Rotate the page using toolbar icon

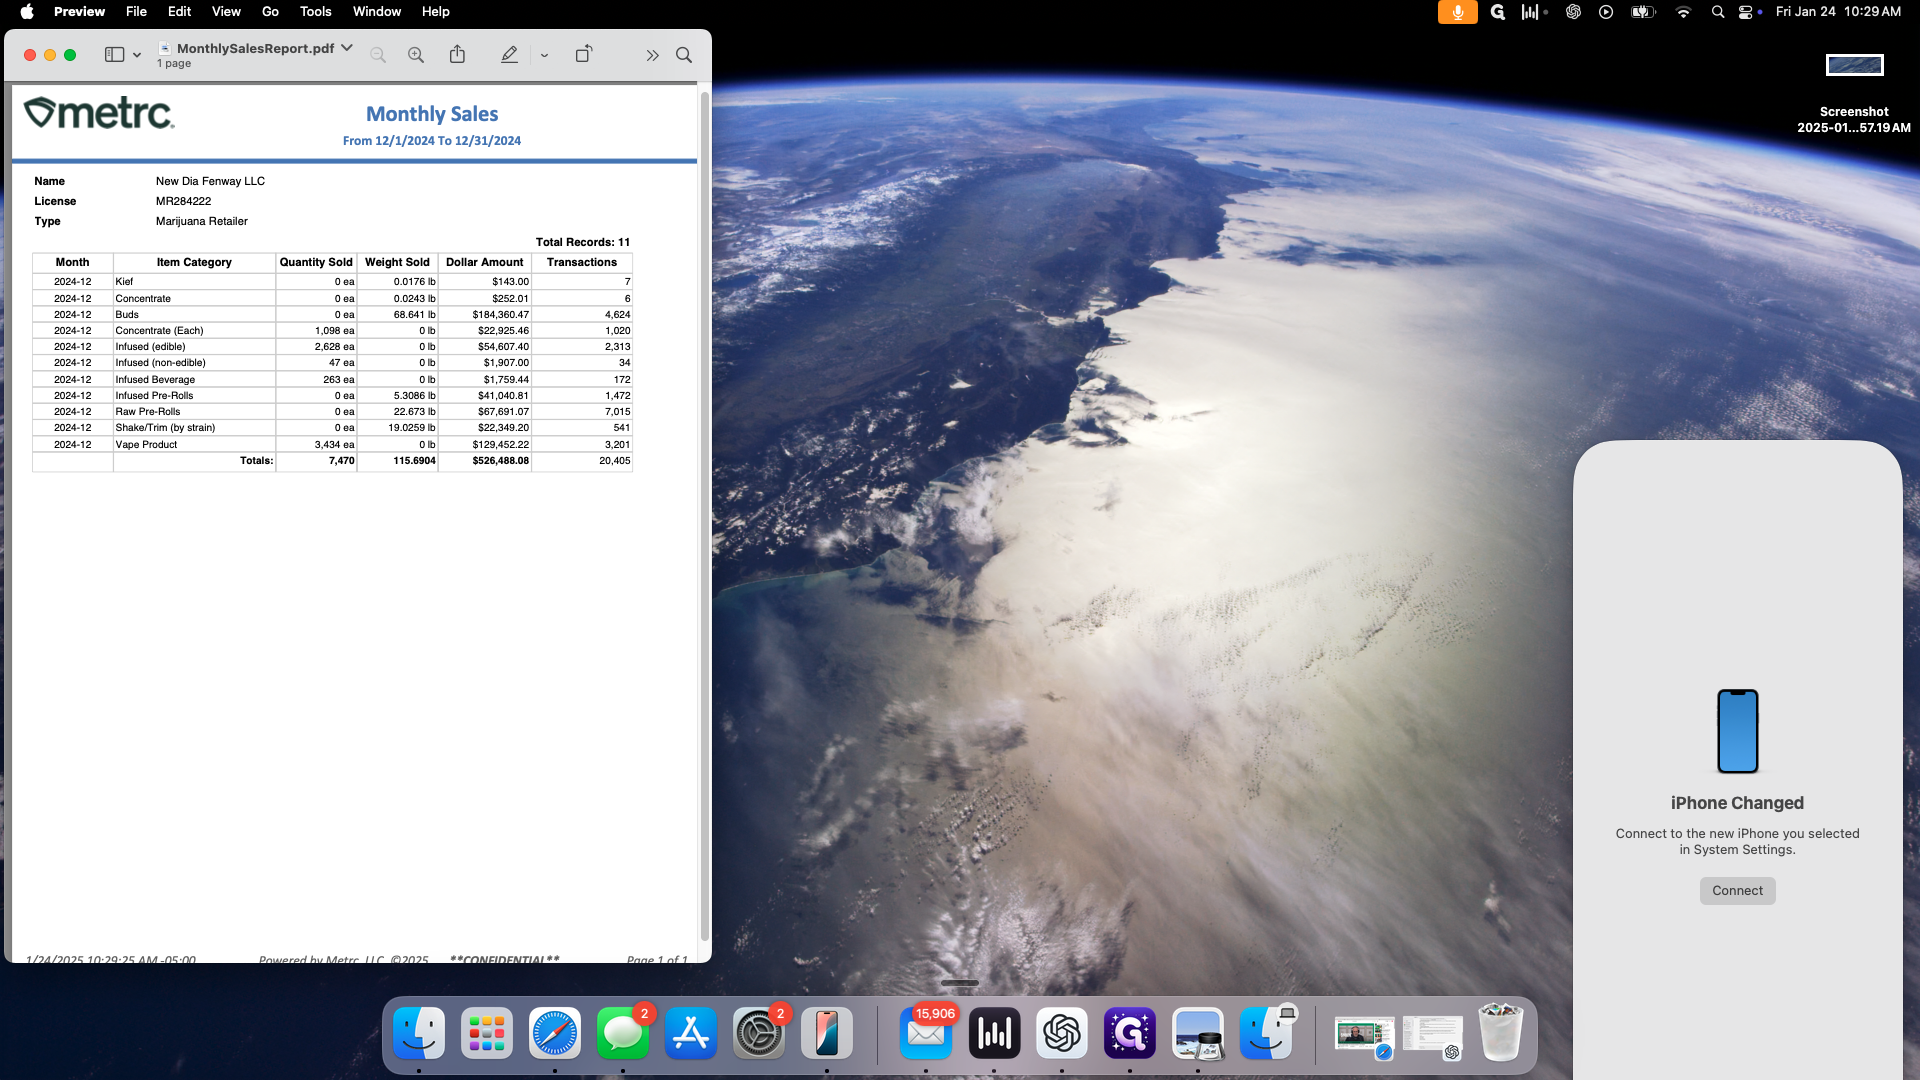point(584,54)
